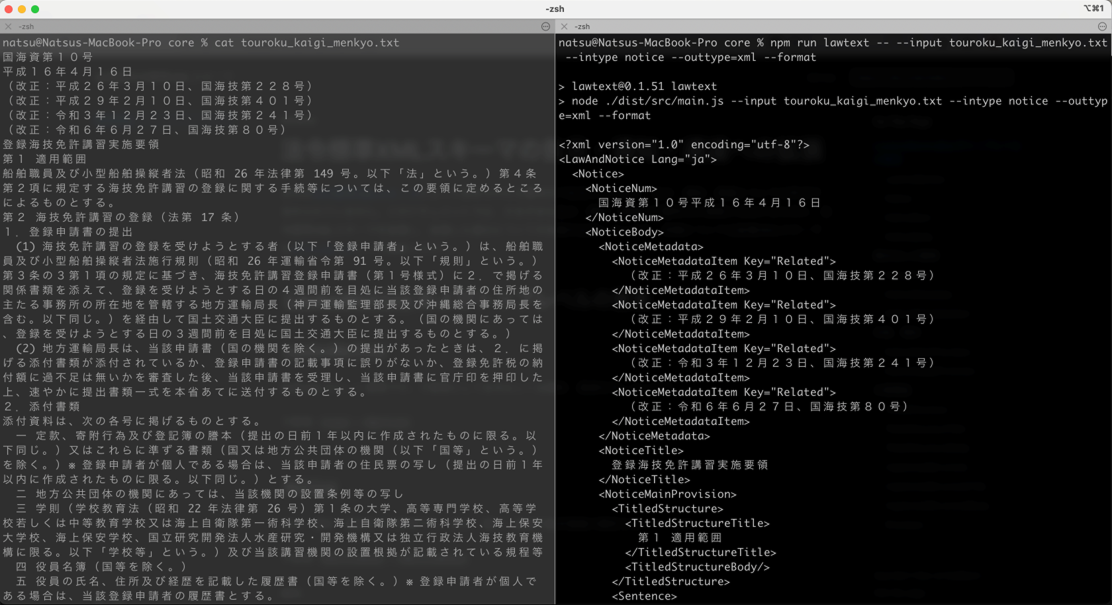This screenshot has height=605, width=1112.
Task: Close the right terminal pane with its X icon
Action: (565, 26)
